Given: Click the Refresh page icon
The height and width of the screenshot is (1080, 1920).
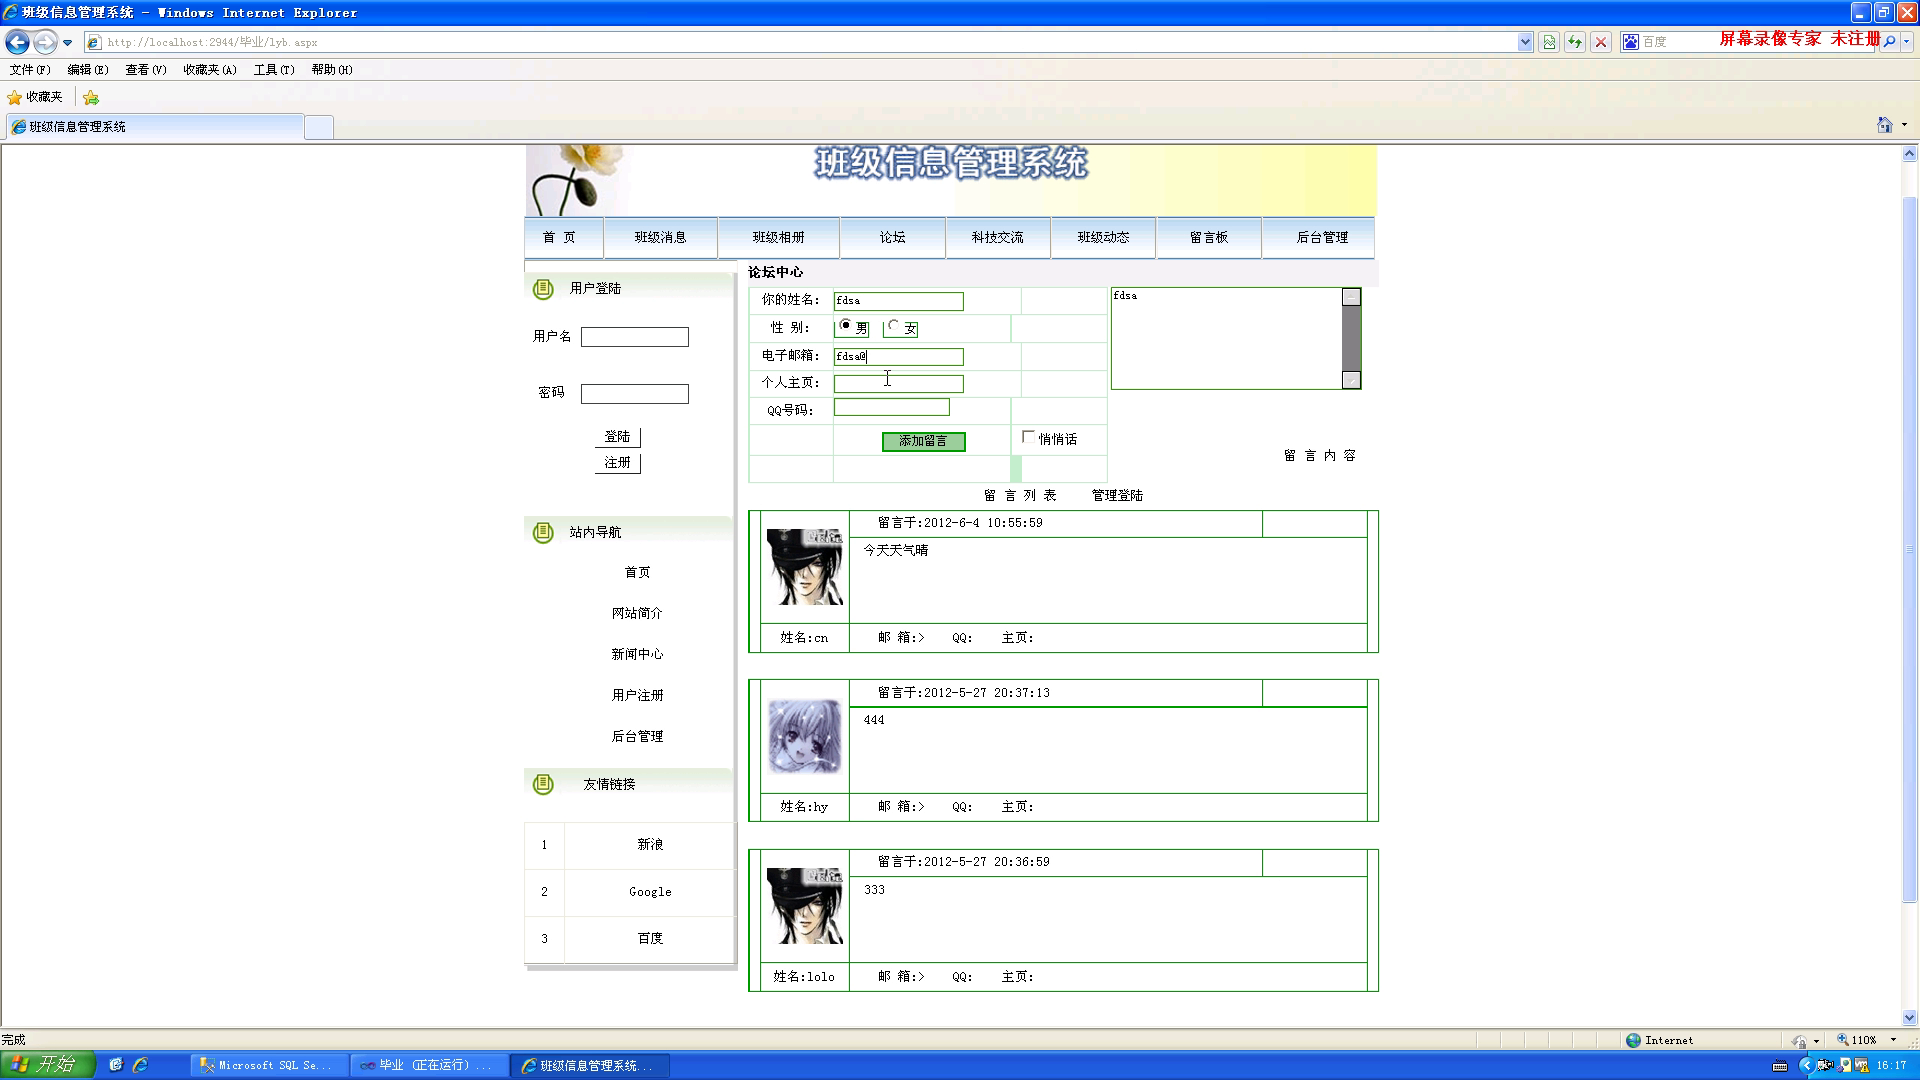Looking at the screenshot, I should [1575, 42].
